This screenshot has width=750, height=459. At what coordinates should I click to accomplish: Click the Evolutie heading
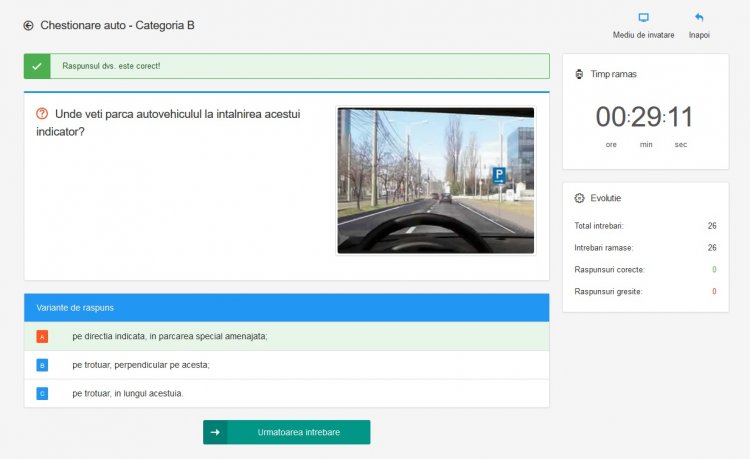pyautogui.click(x=606, y=198)
